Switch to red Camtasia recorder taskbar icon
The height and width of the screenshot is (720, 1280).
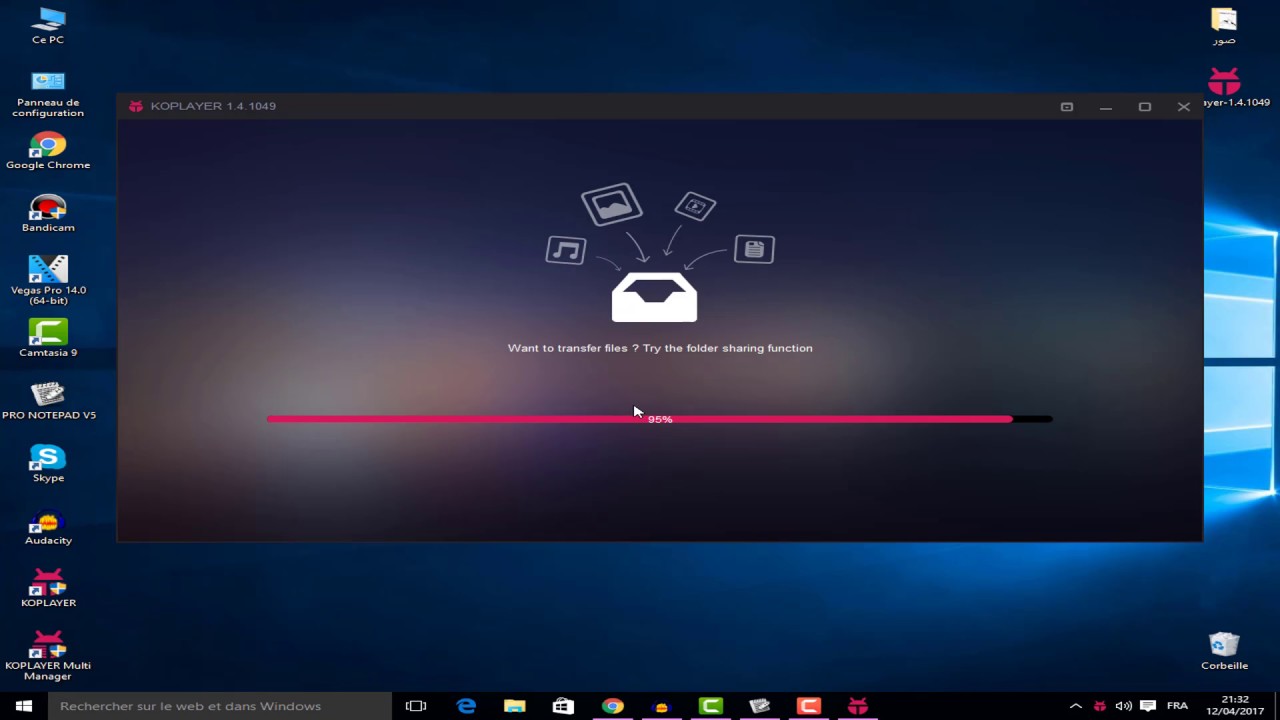point(809,706)
